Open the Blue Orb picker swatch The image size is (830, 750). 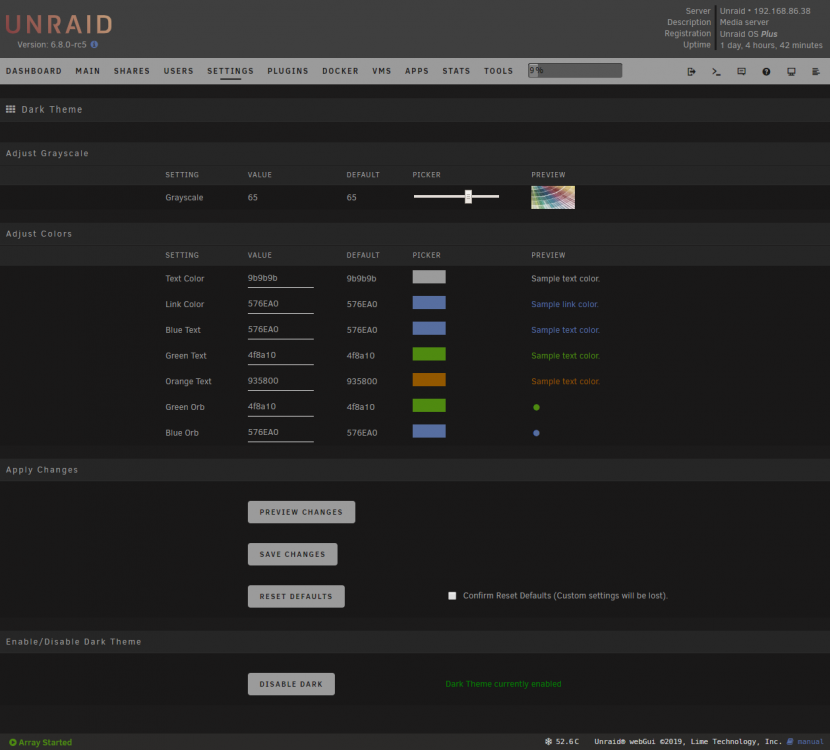tap(429, 431)
